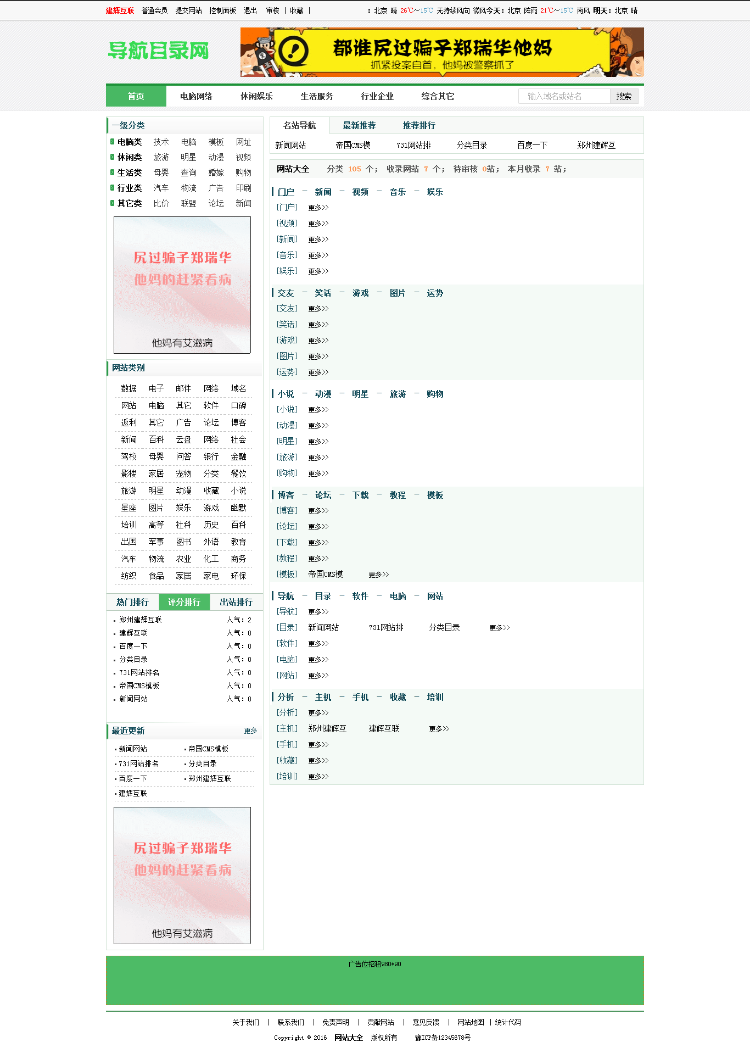Image resolution: width=750 pixels, height=1048 pixels.
Task: Open the 休闲类 primary category
Action: pos(129,157)
